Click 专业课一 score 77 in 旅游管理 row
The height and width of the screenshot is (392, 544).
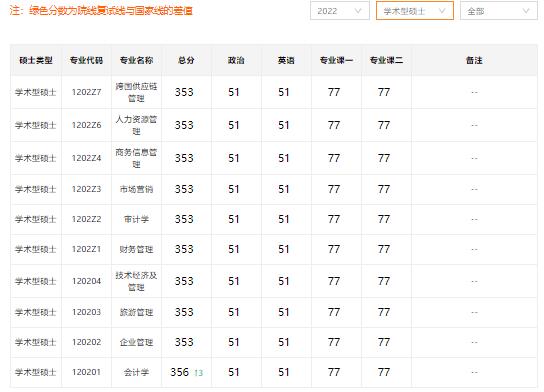point(334,312)
